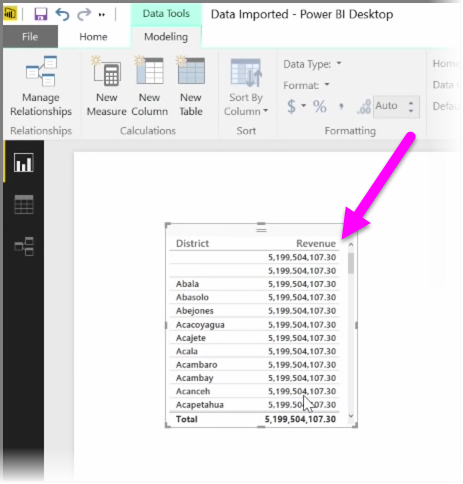The height and width of the screenshot is (484, 463).
Task: Toggle the thousands separator comma
Action: pyautogui.click(x=341, y=107)
